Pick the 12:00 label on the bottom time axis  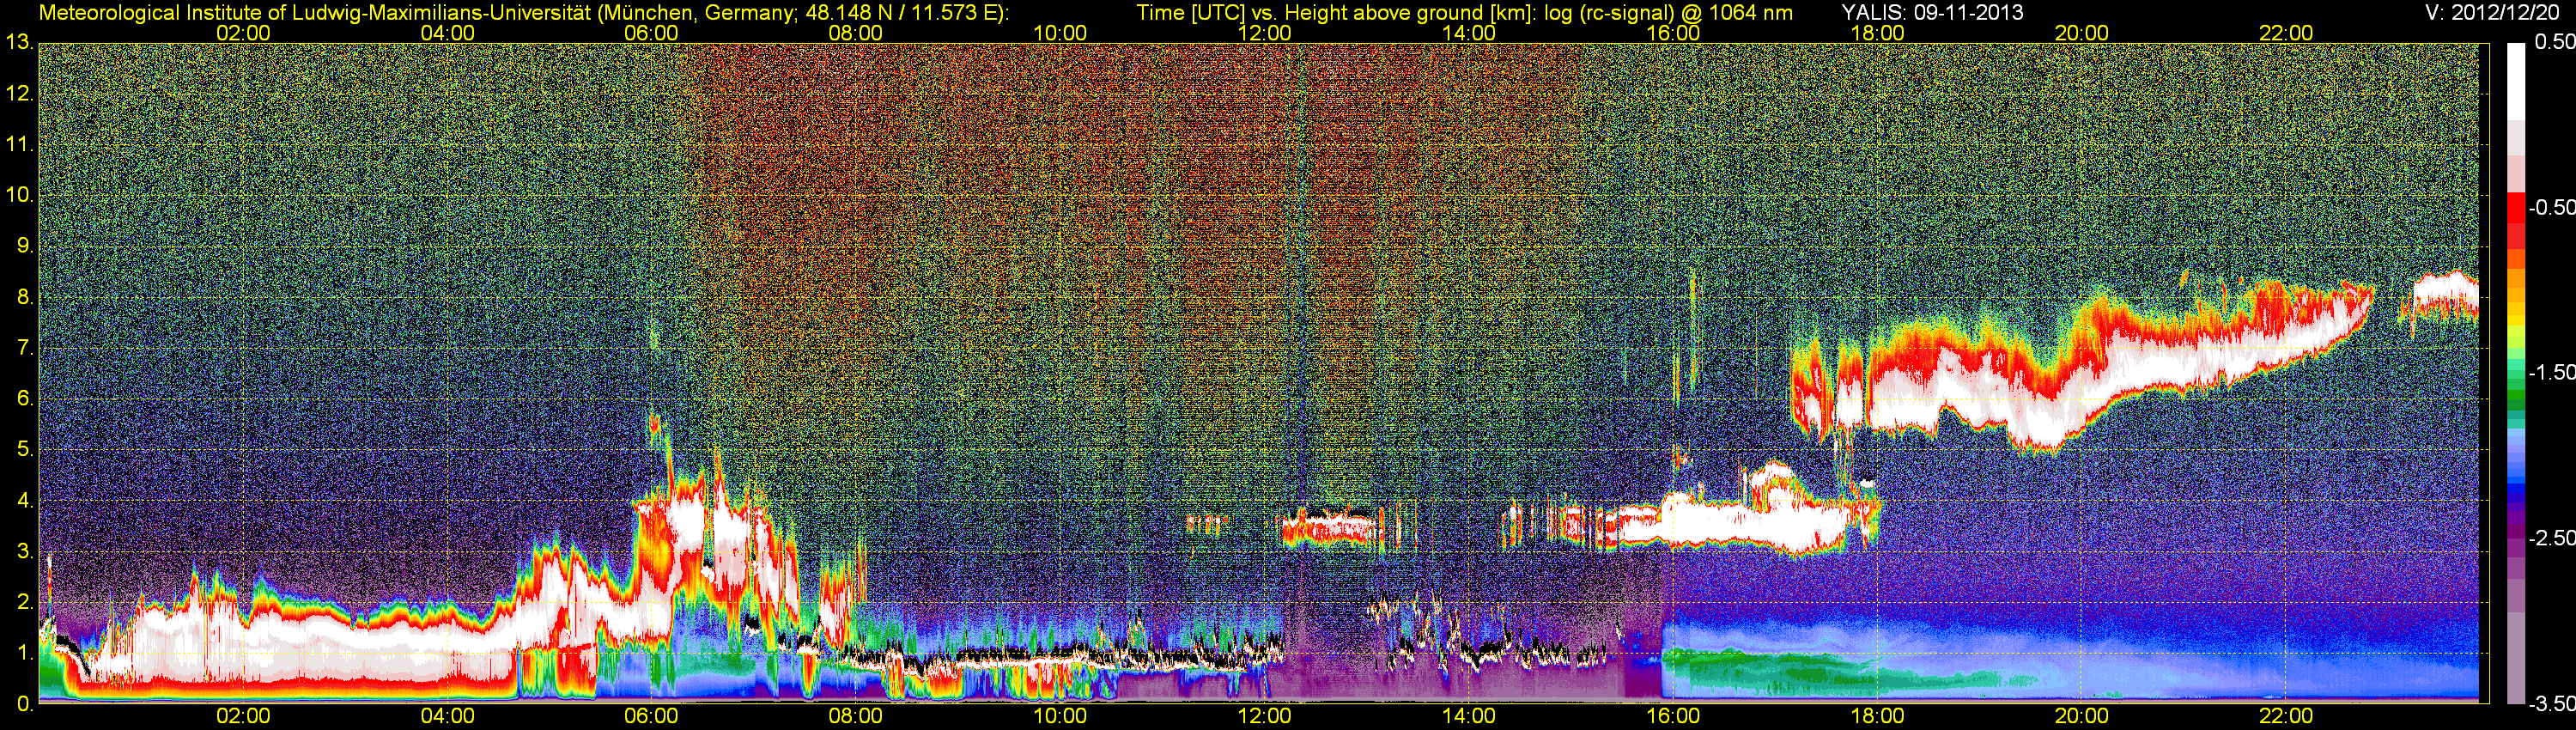click(1264, 716)
